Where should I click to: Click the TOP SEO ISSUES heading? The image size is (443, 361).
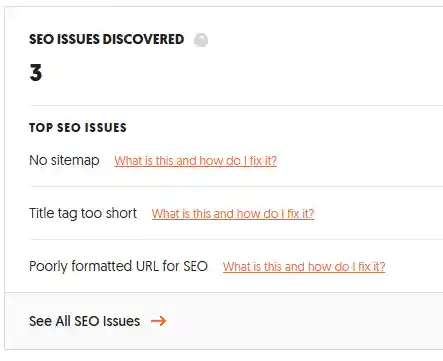(78, 127)
